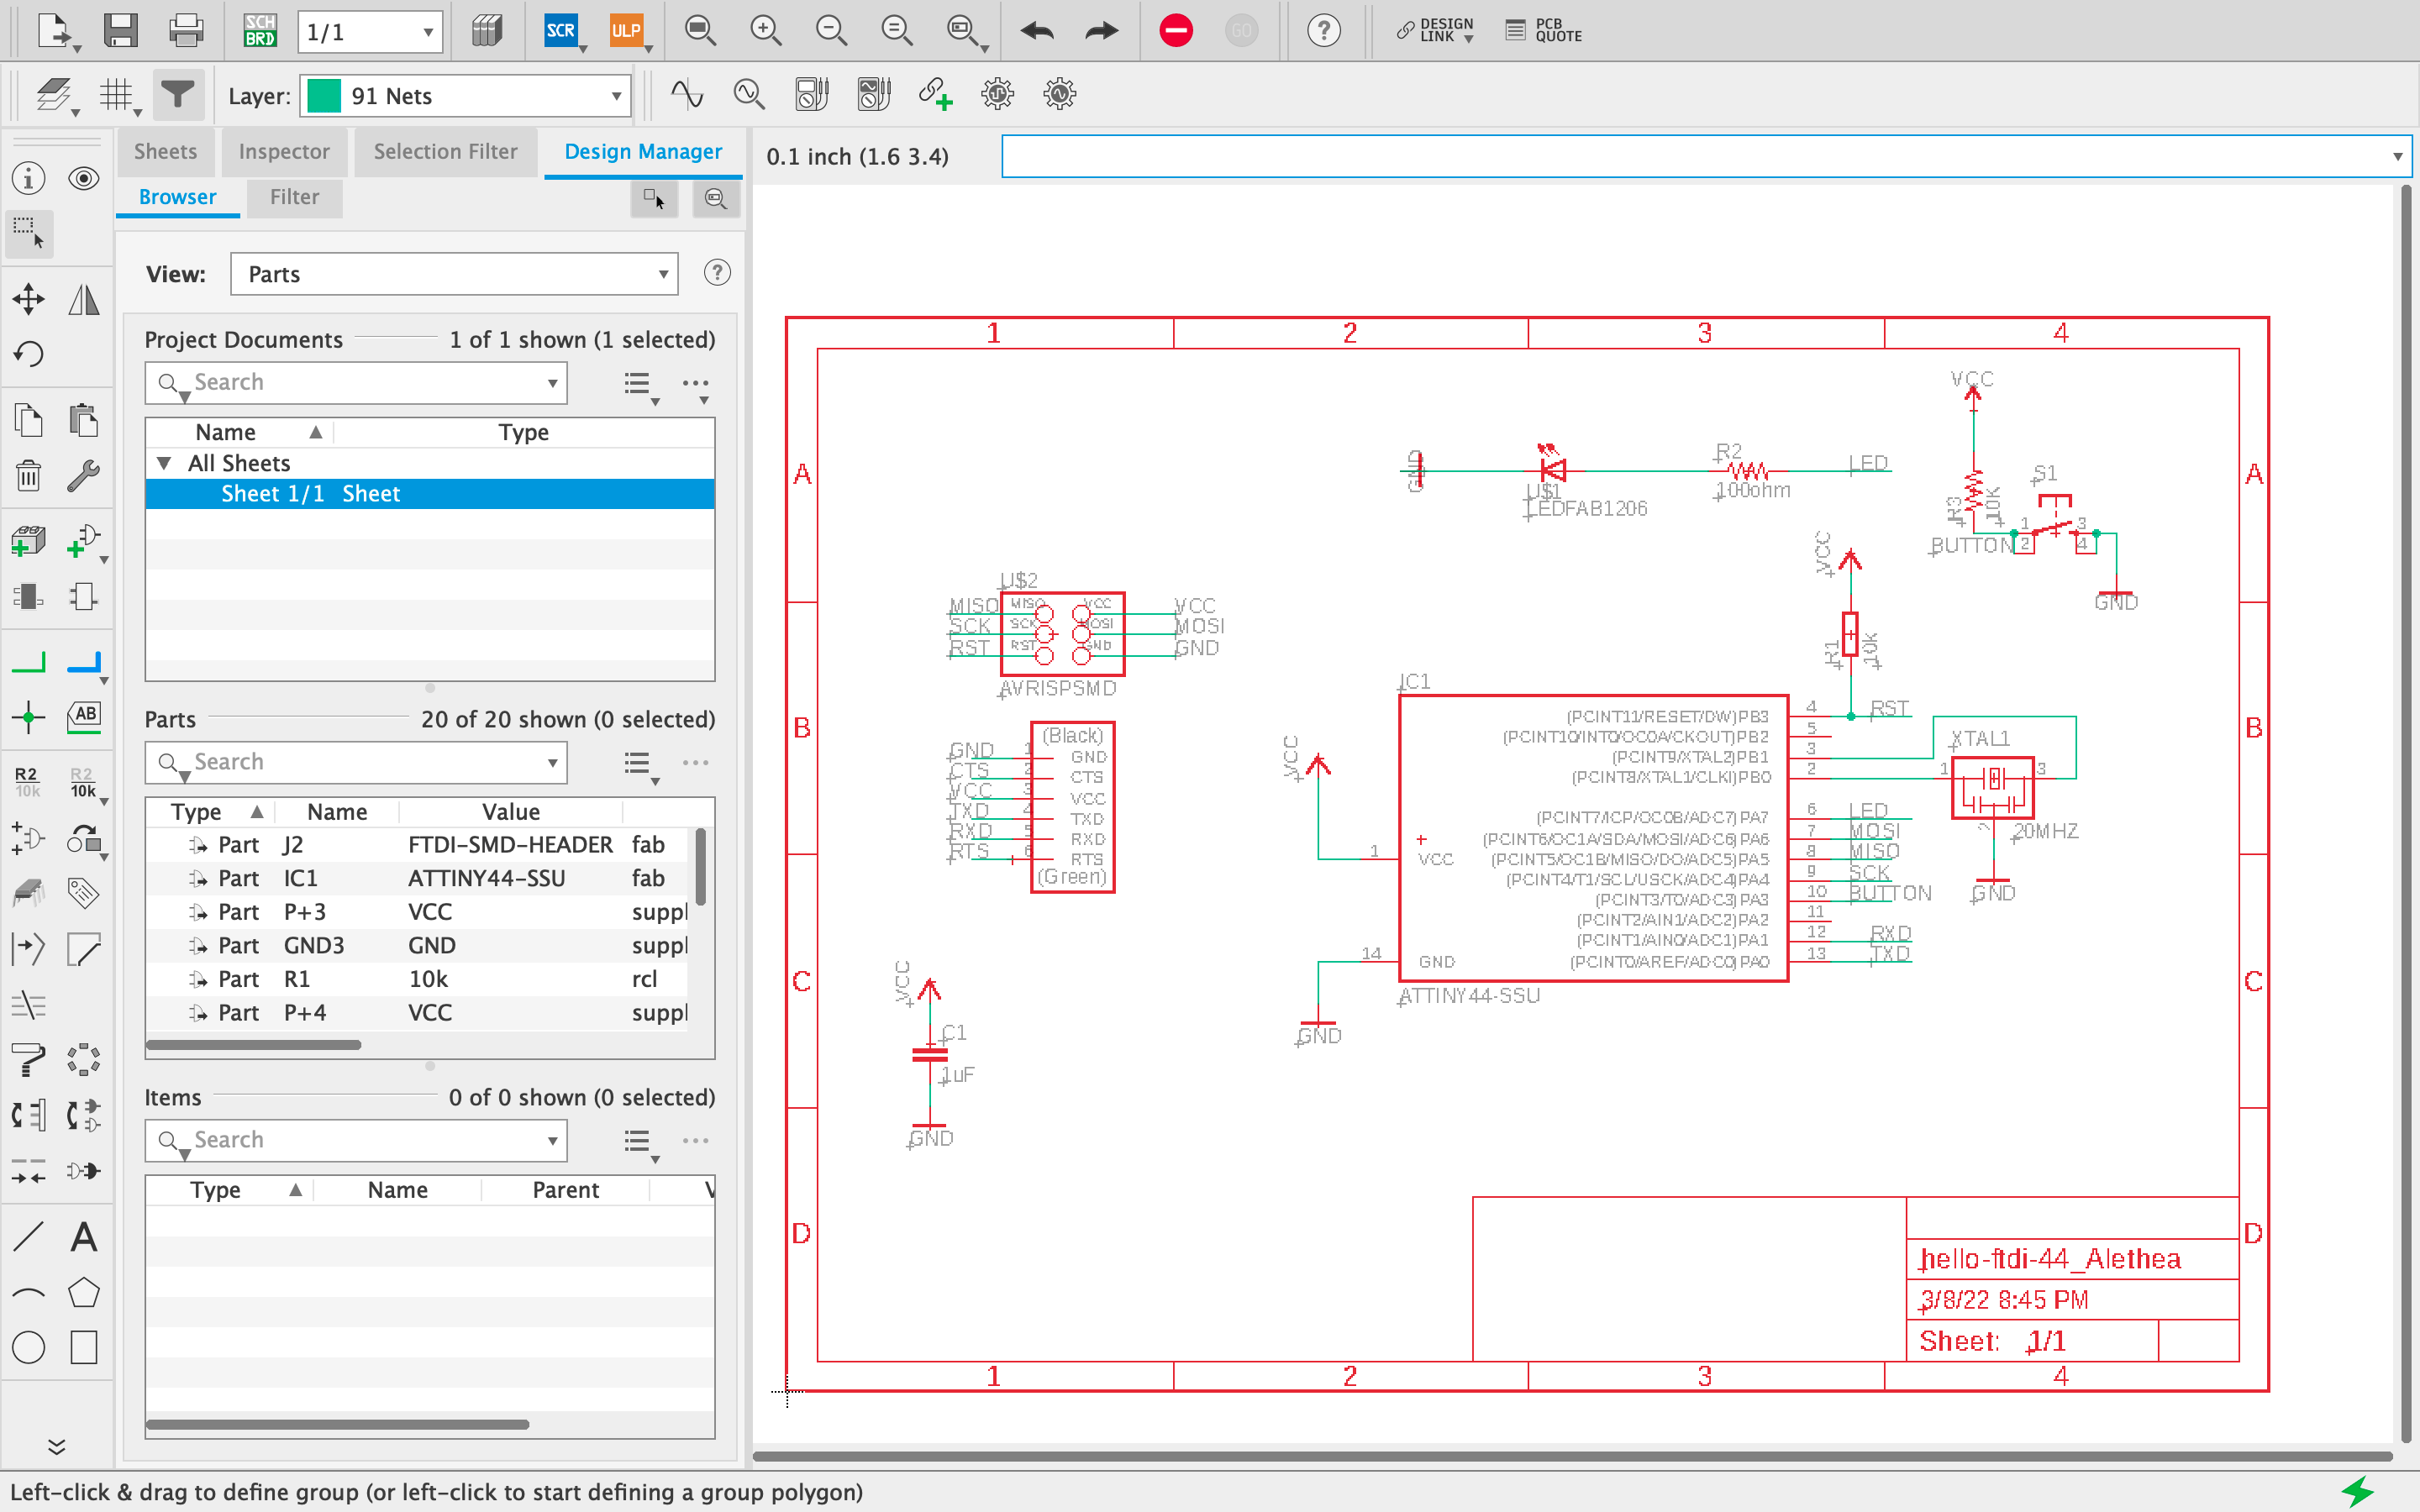Select the wrench Change tool
The image size is (2420, 1512).
pyautogui.click(x=84, y=475)
